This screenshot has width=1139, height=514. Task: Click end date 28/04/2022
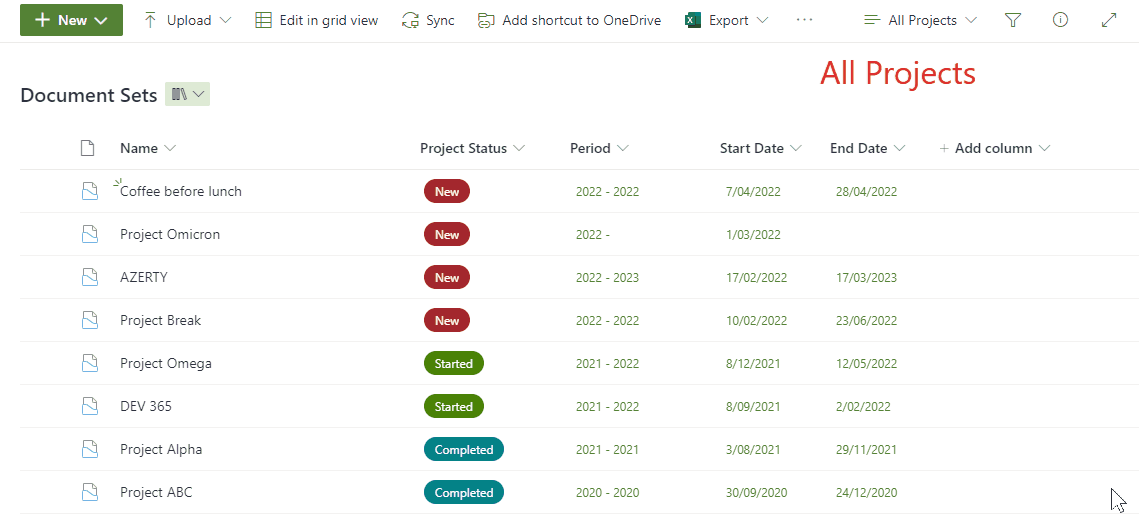[867, 192]
